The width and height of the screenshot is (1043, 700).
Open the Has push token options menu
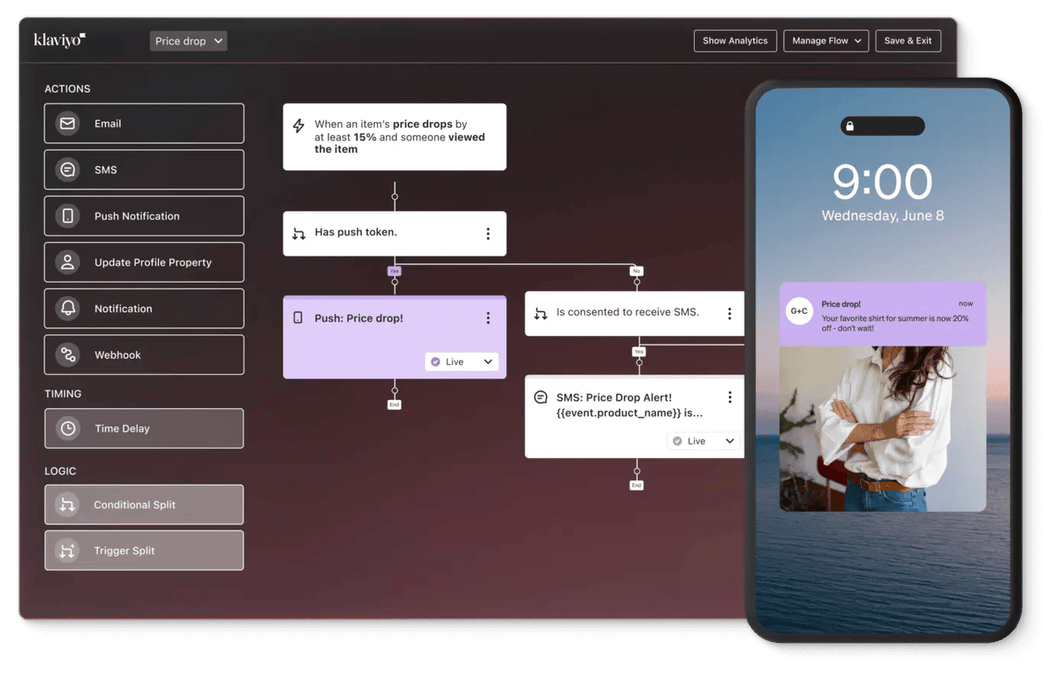[488, 233]
